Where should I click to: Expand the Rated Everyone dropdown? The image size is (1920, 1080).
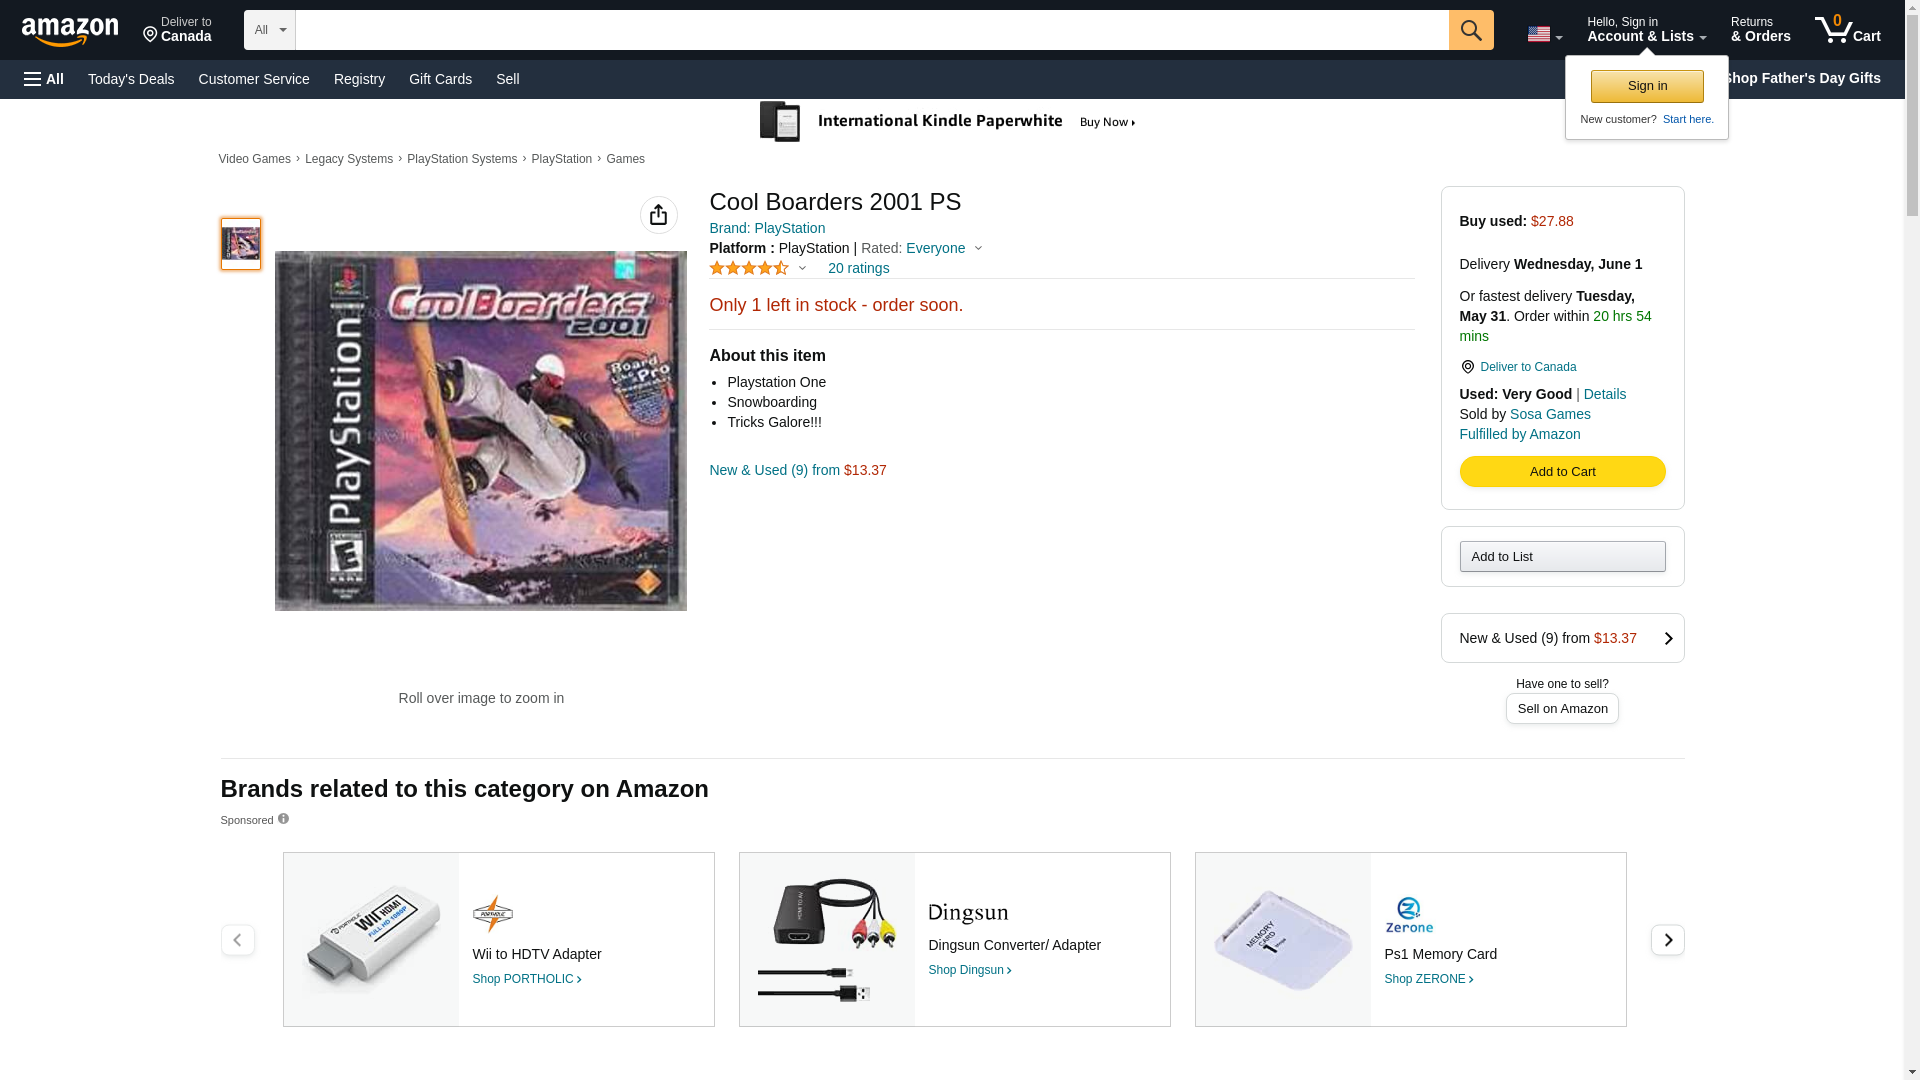point(978,248)
